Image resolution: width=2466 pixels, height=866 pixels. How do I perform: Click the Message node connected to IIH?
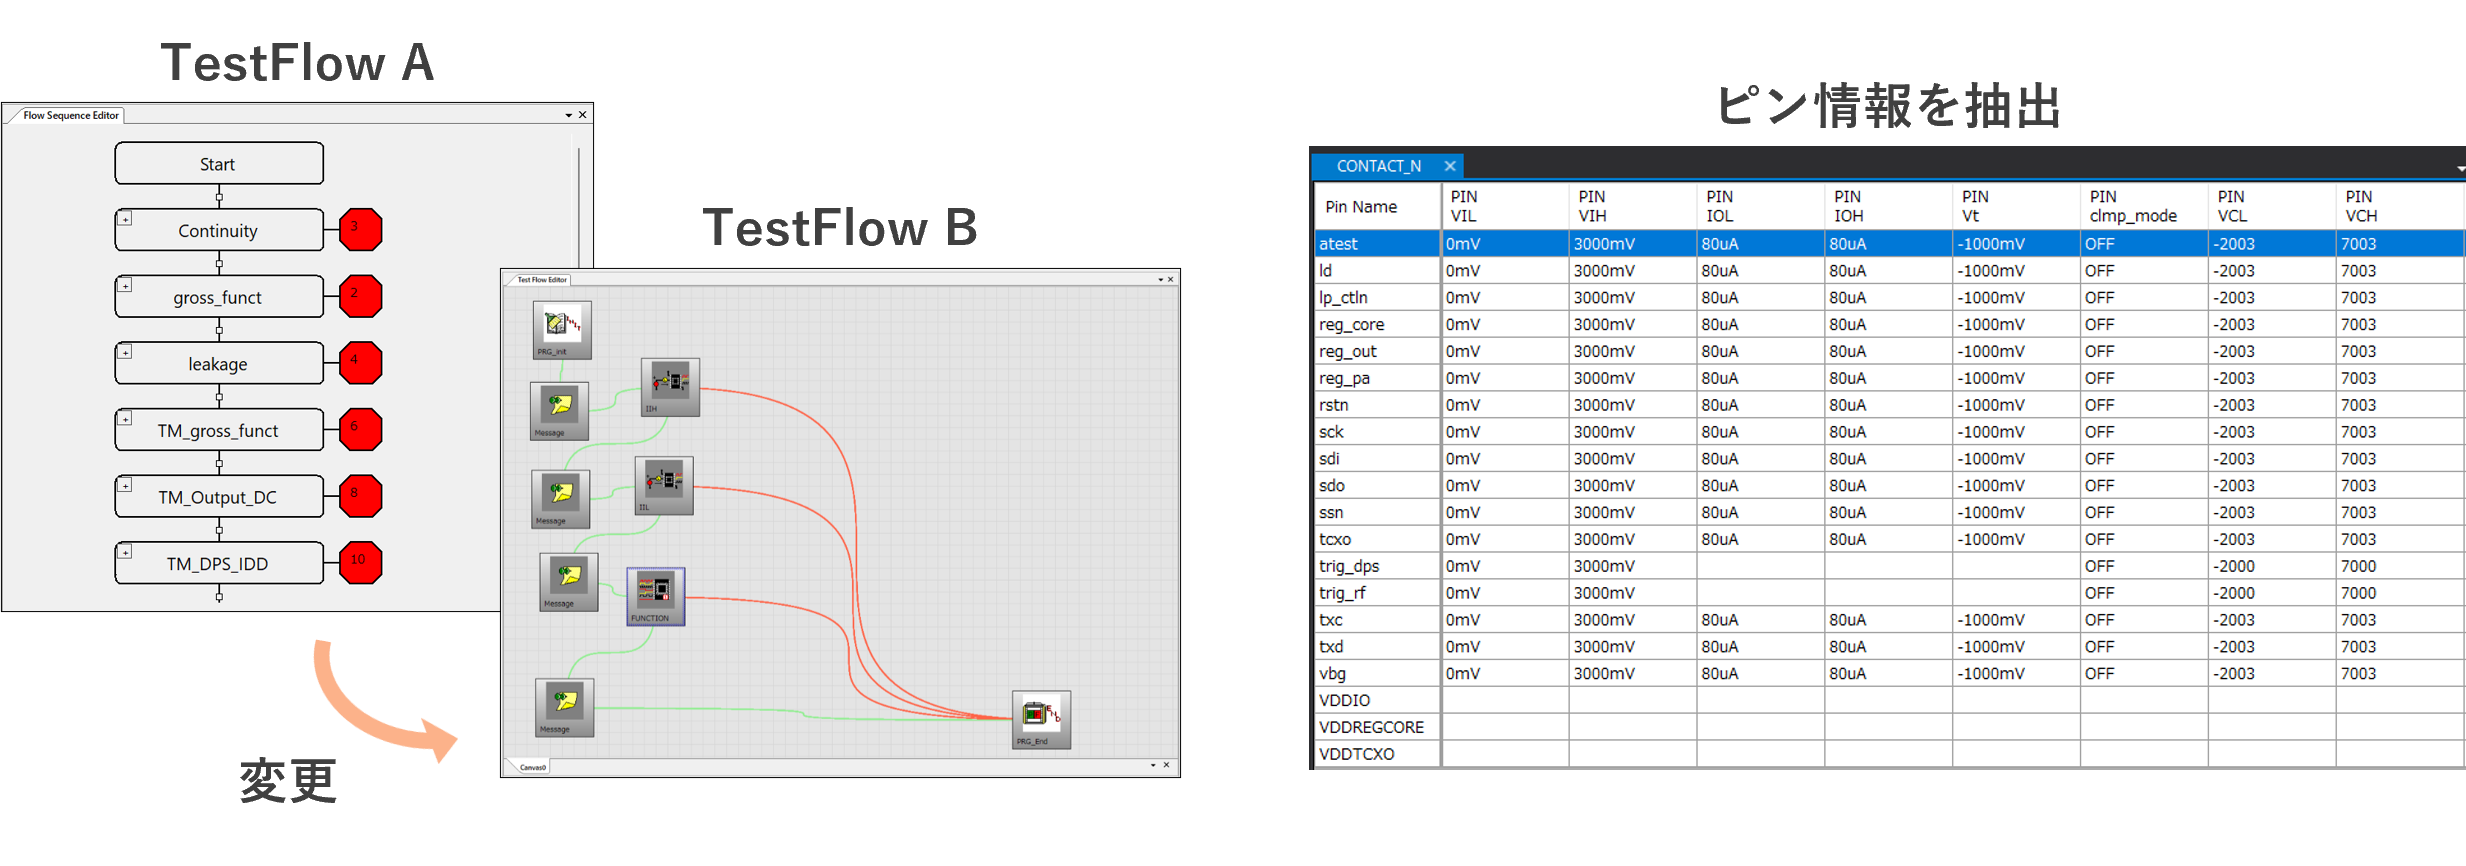click(x=559, y=408)
